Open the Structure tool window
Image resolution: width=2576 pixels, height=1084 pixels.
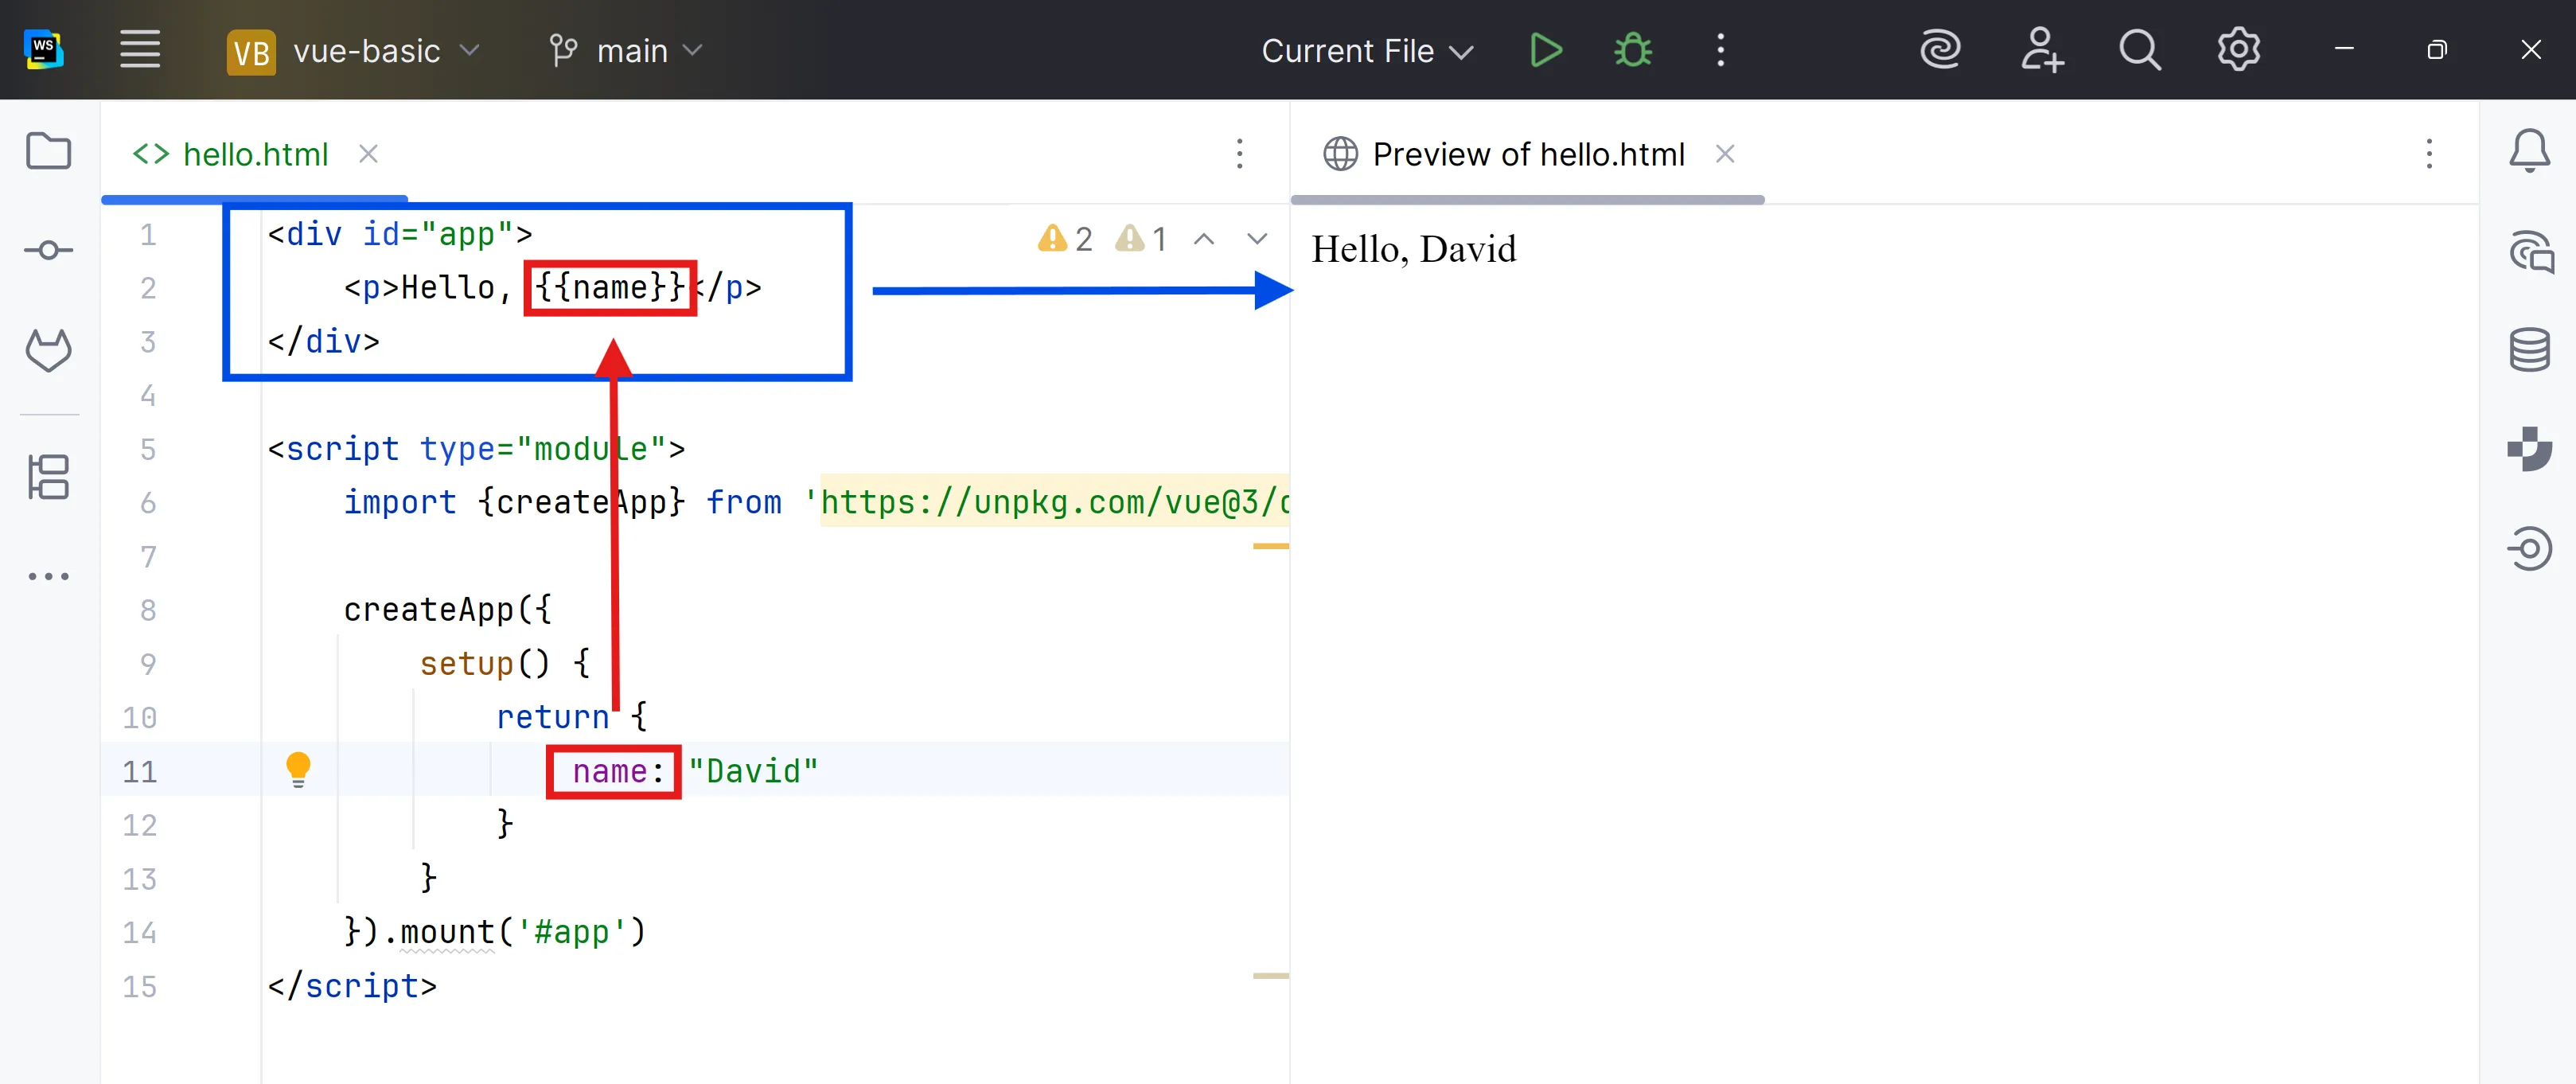click(48, 477)
